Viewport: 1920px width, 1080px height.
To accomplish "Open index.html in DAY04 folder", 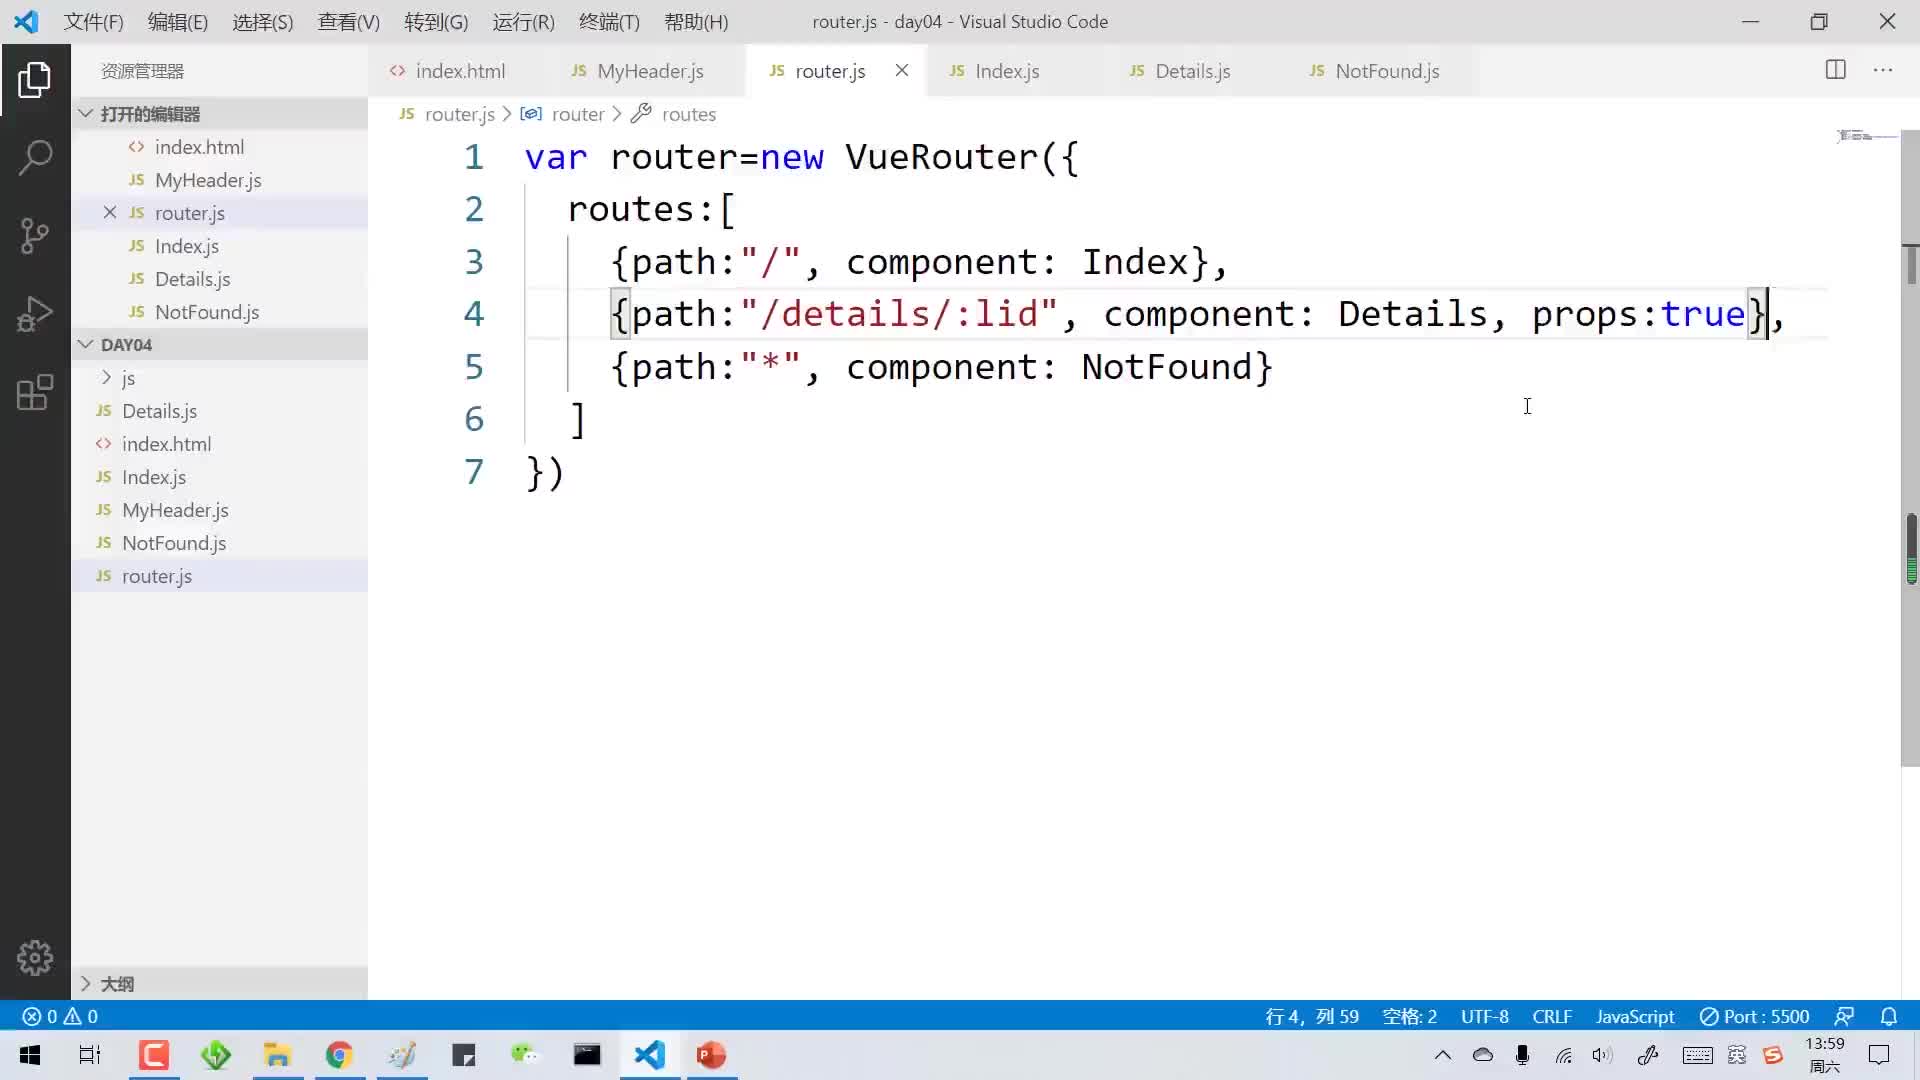I will tap(219, 444).
